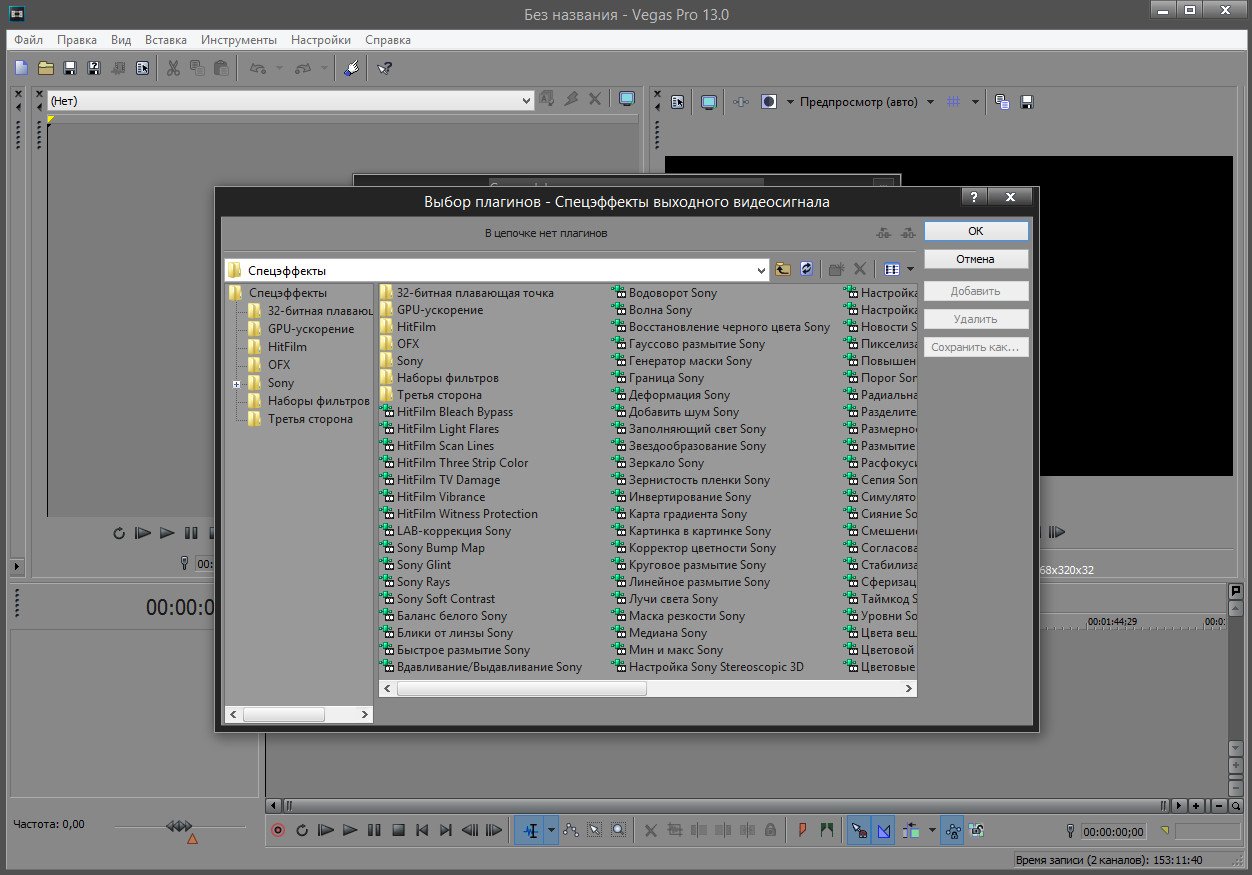Open the Настройки menu
1252x875 pixels.
321,40
